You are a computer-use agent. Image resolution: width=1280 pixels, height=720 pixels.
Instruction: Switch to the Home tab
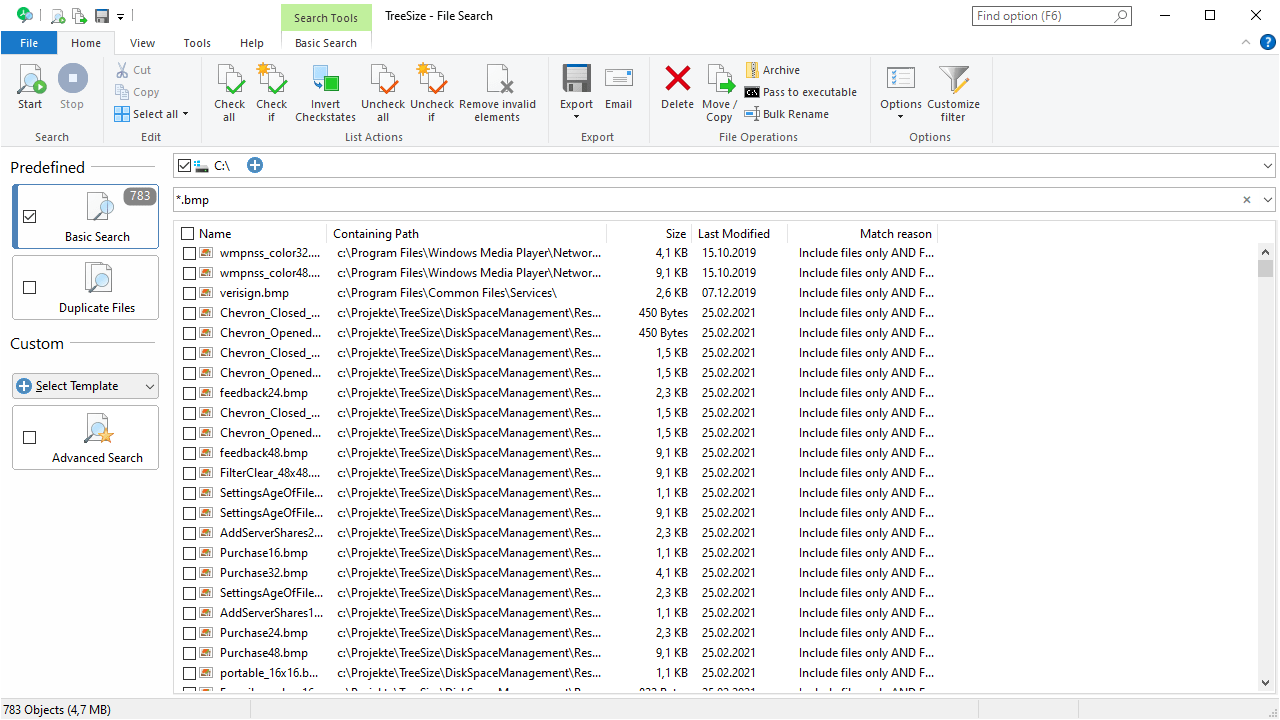86,43
